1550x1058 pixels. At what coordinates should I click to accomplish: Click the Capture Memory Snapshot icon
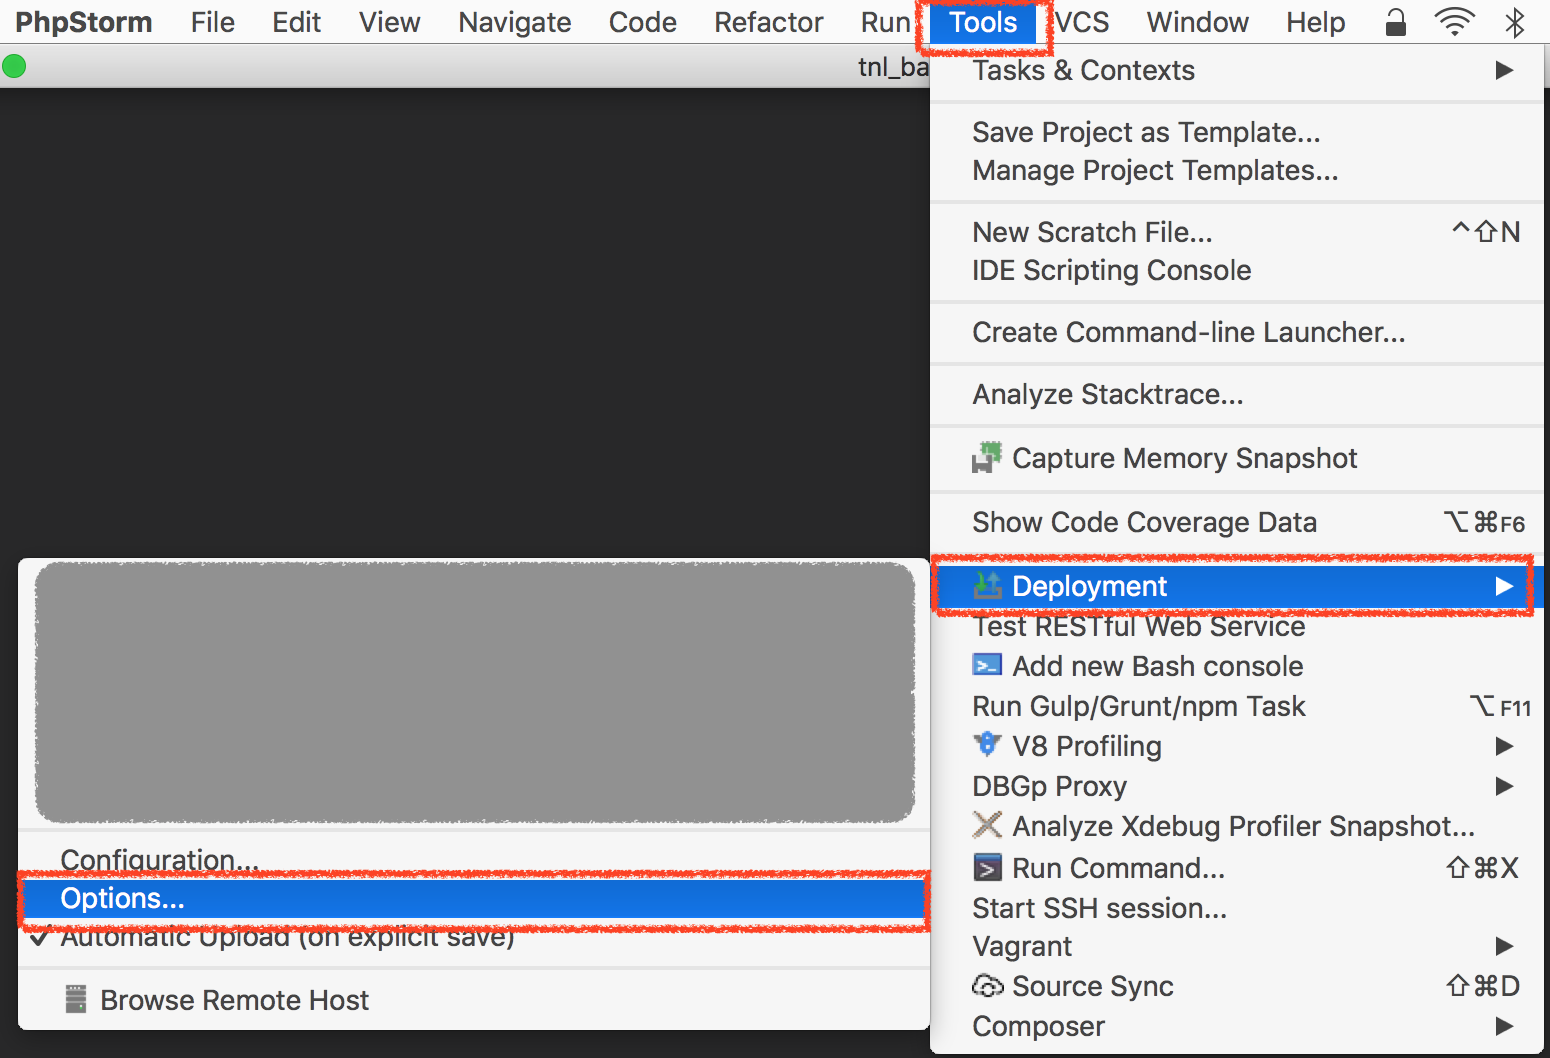tap(987, 457)
